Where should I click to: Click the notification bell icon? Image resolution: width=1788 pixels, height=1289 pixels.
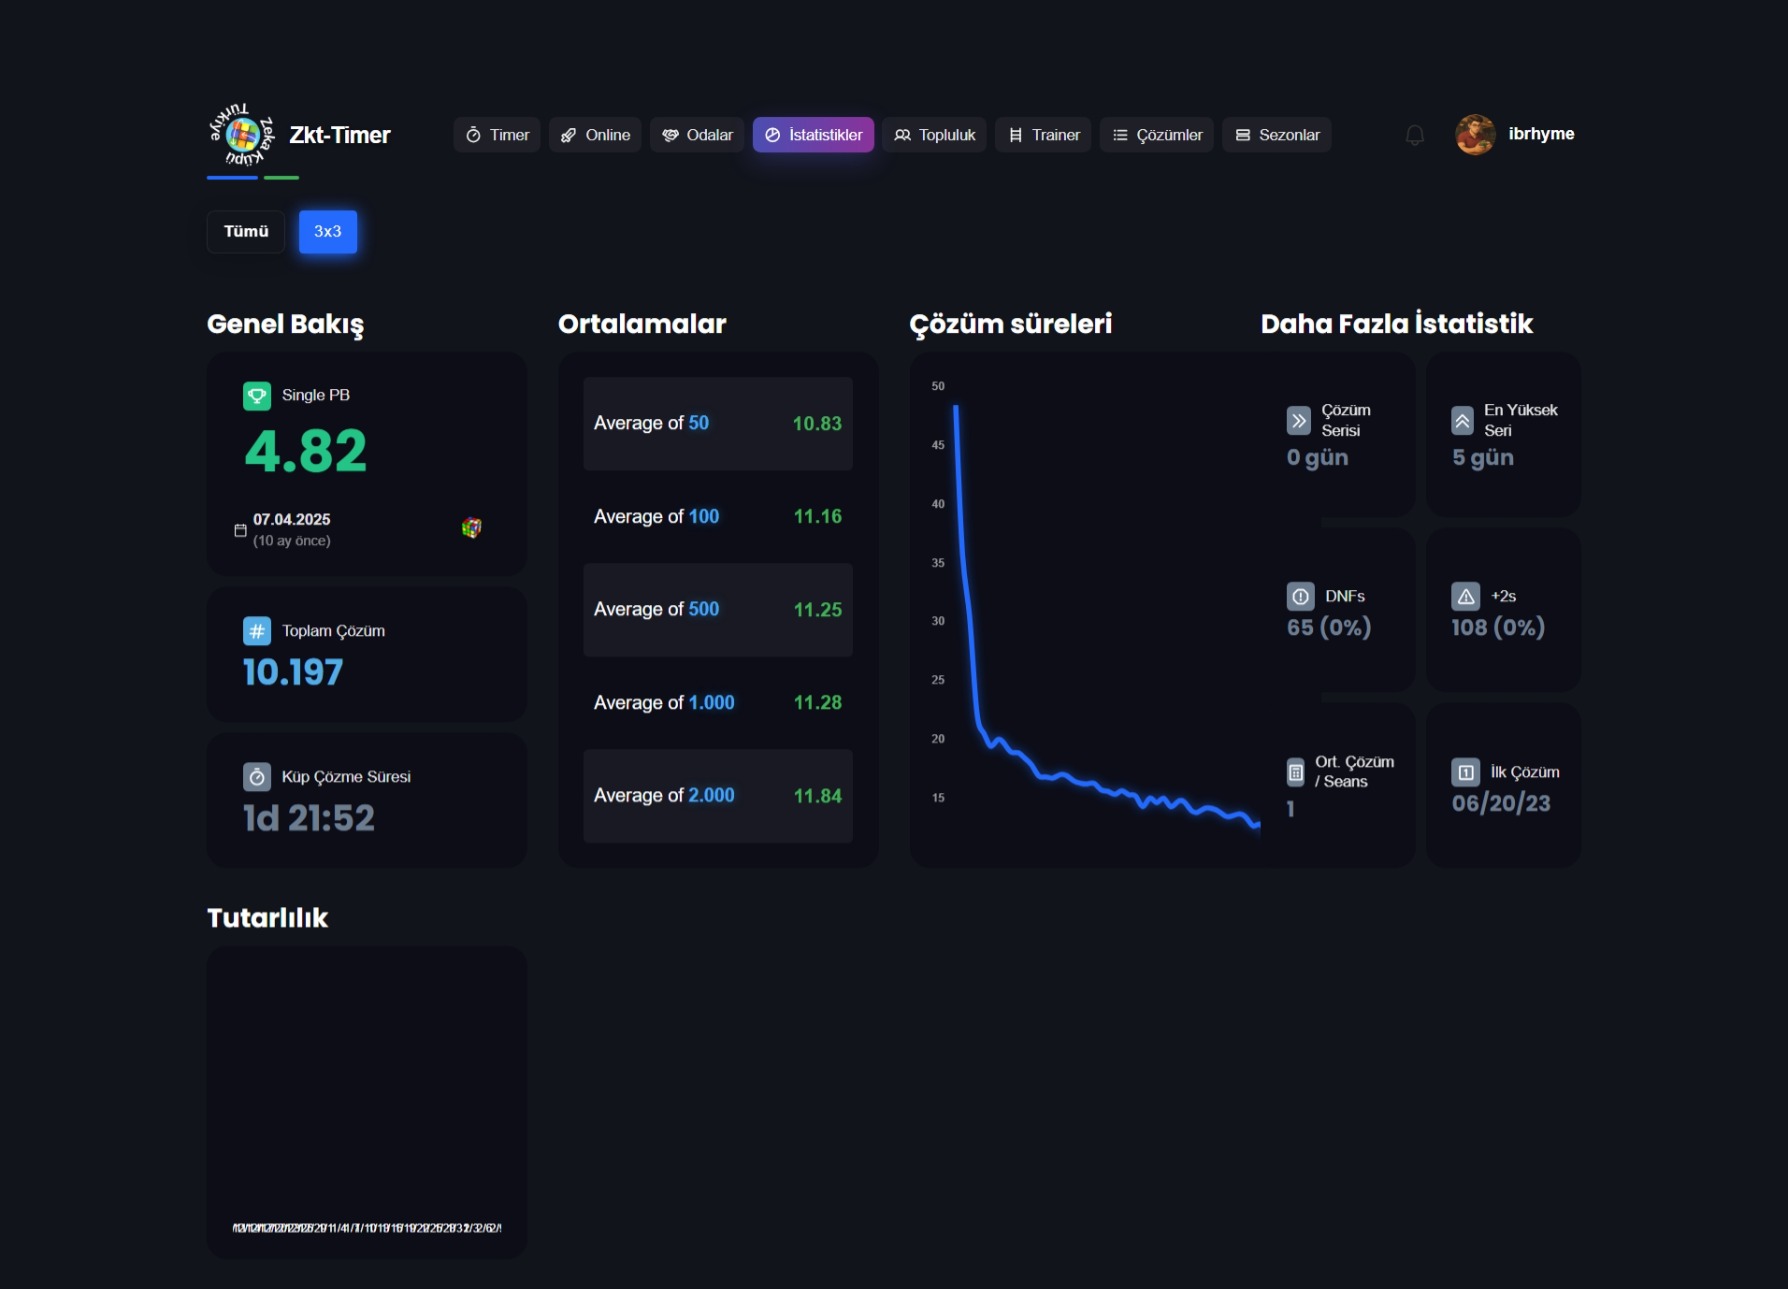(1414, 135)
